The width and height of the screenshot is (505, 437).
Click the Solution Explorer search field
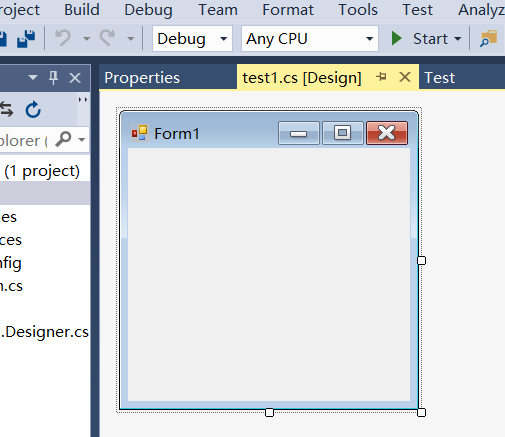pos(25,140)
